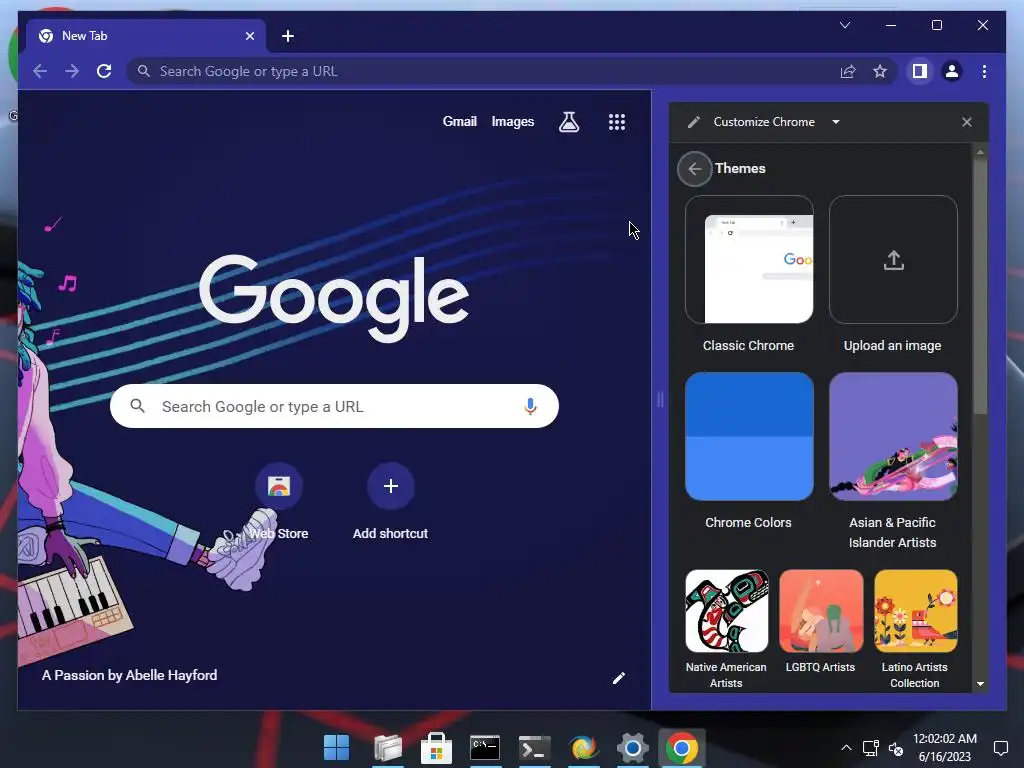Click the share page icon in address bar
Screen dimensions: 1024x768
(x=848, y=71)
